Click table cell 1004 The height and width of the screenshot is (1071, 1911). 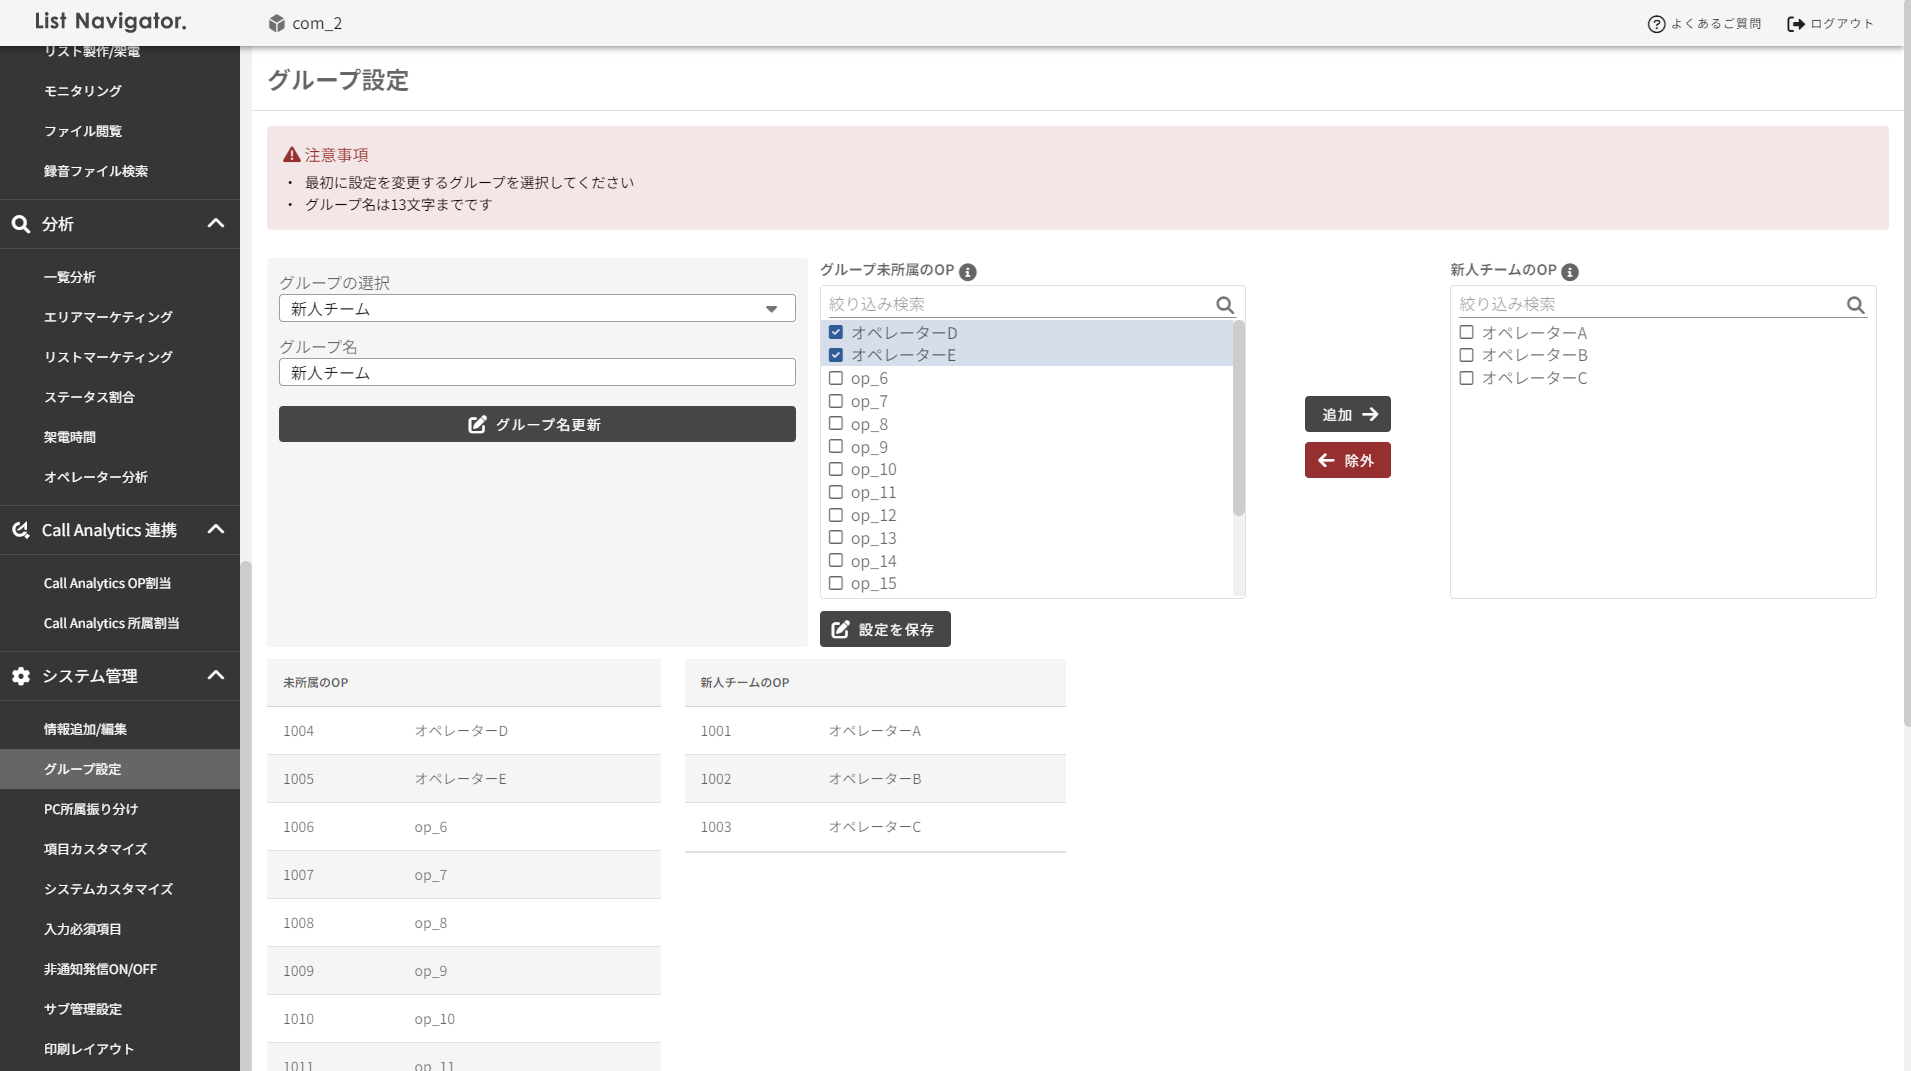click(298, 731)
